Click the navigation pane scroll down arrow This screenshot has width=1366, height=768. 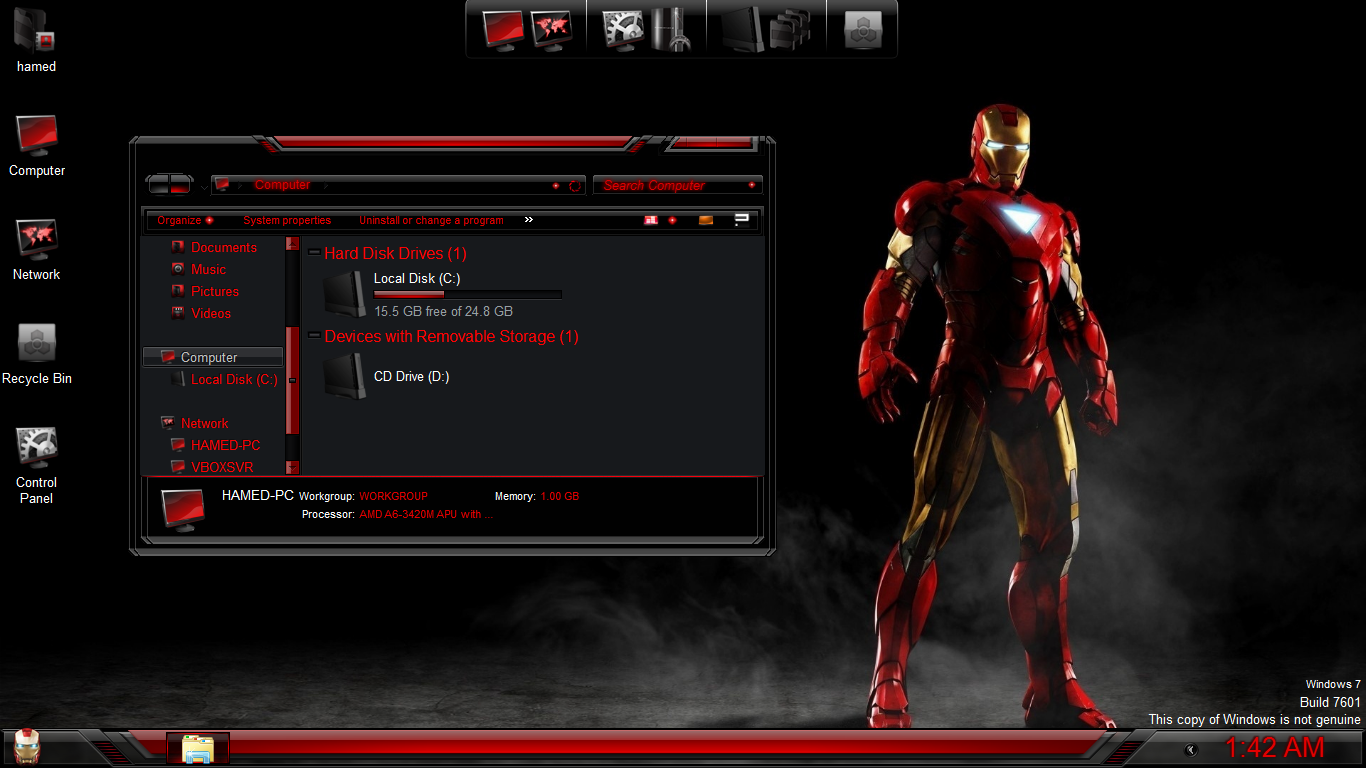(x=292, y=467)
